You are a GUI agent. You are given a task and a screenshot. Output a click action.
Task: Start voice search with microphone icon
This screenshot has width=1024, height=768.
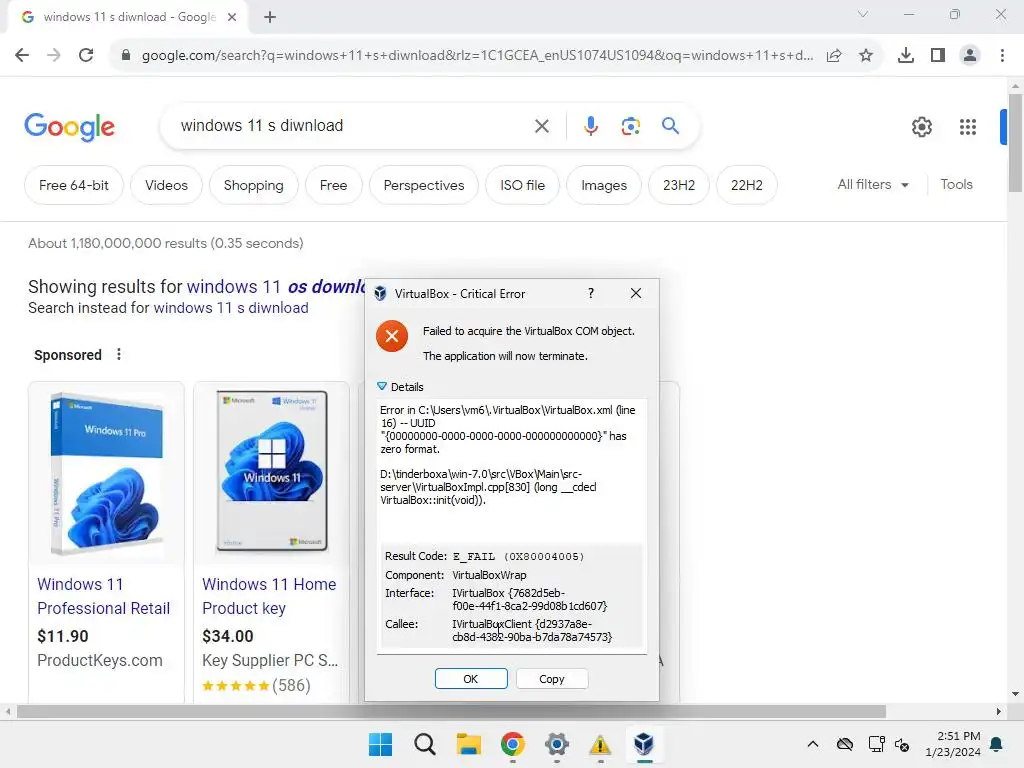pos(590,126)
